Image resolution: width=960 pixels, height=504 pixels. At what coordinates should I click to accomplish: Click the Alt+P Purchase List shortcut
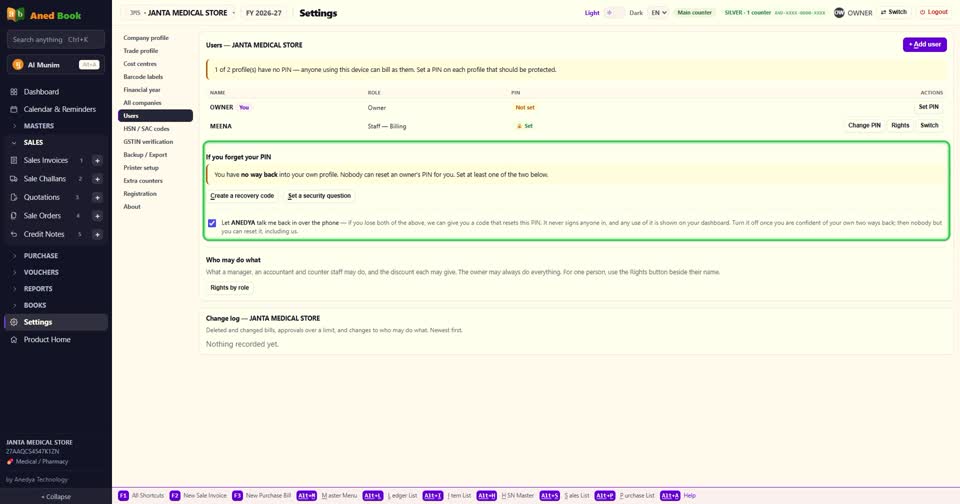point(624,495)
